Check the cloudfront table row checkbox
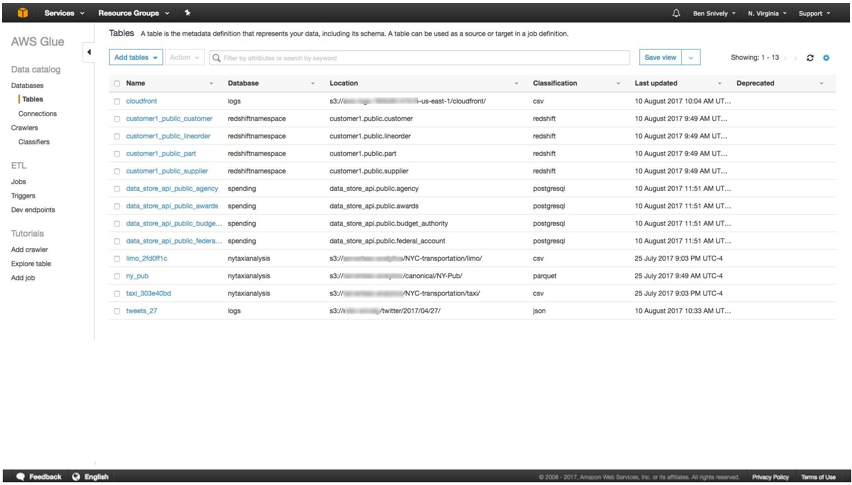This screenshot has height=485, width=852. tap(117, 102)
